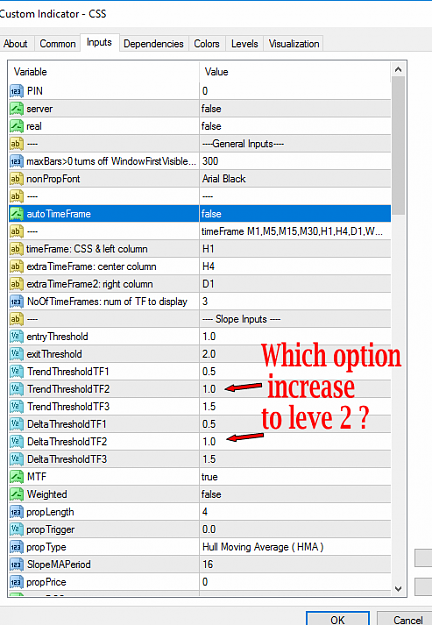Click the Cancel button
The image size is (432, 625).
coord(407,619)
